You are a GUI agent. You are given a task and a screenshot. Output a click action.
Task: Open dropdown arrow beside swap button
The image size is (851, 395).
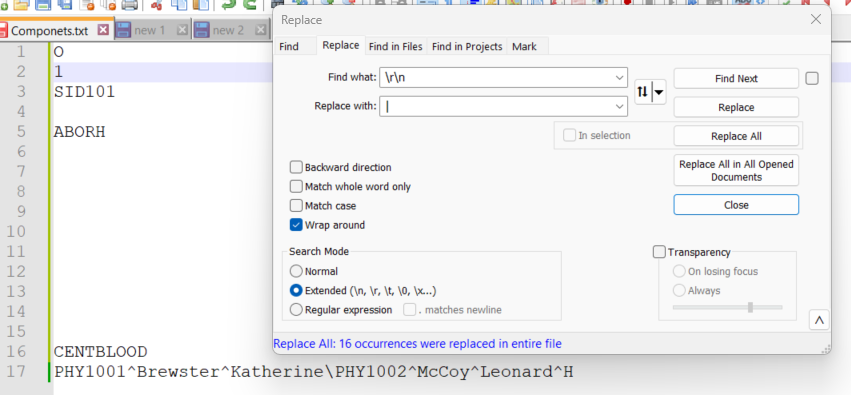tap(659, 92)
